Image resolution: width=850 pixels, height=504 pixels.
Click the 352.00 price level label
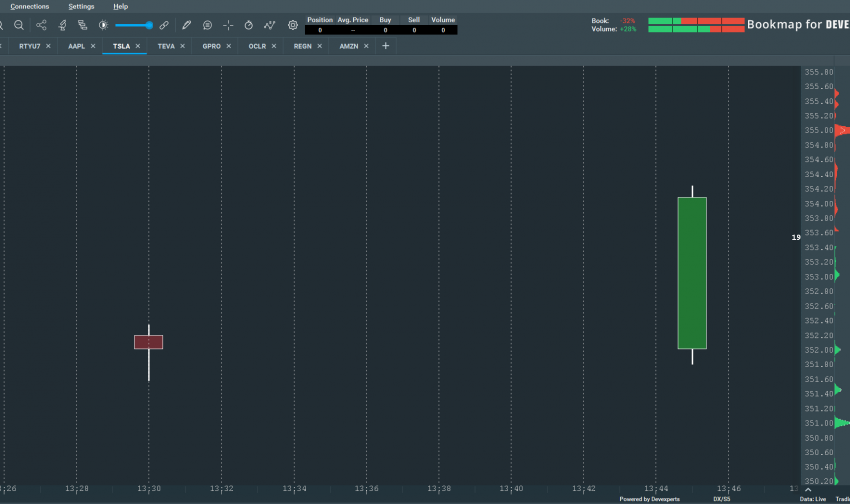pyautogui.click(x=819, y=350)
